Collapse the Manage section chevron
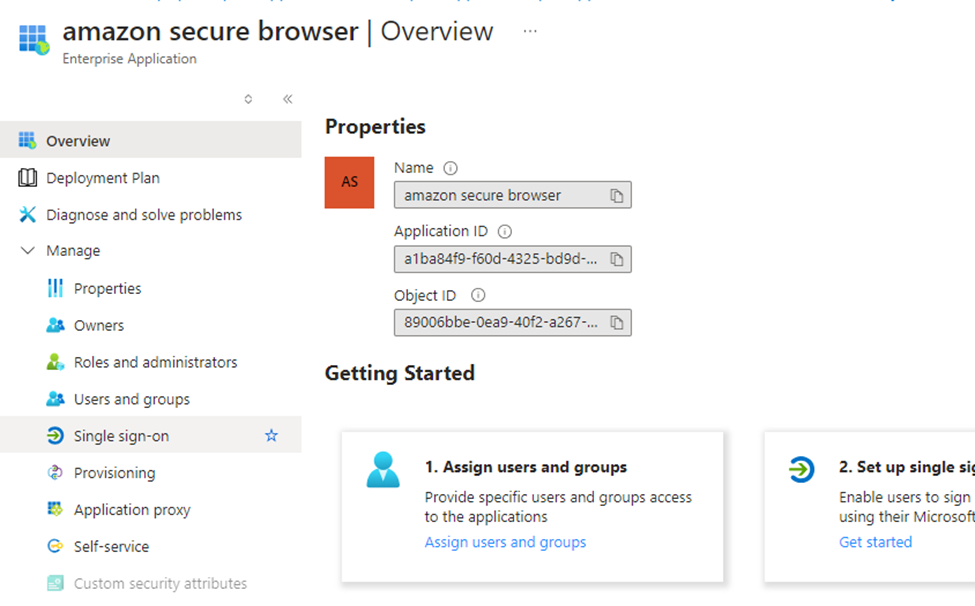Image resolution: width=975 pixels, height=606 pixels. (27, 250)
